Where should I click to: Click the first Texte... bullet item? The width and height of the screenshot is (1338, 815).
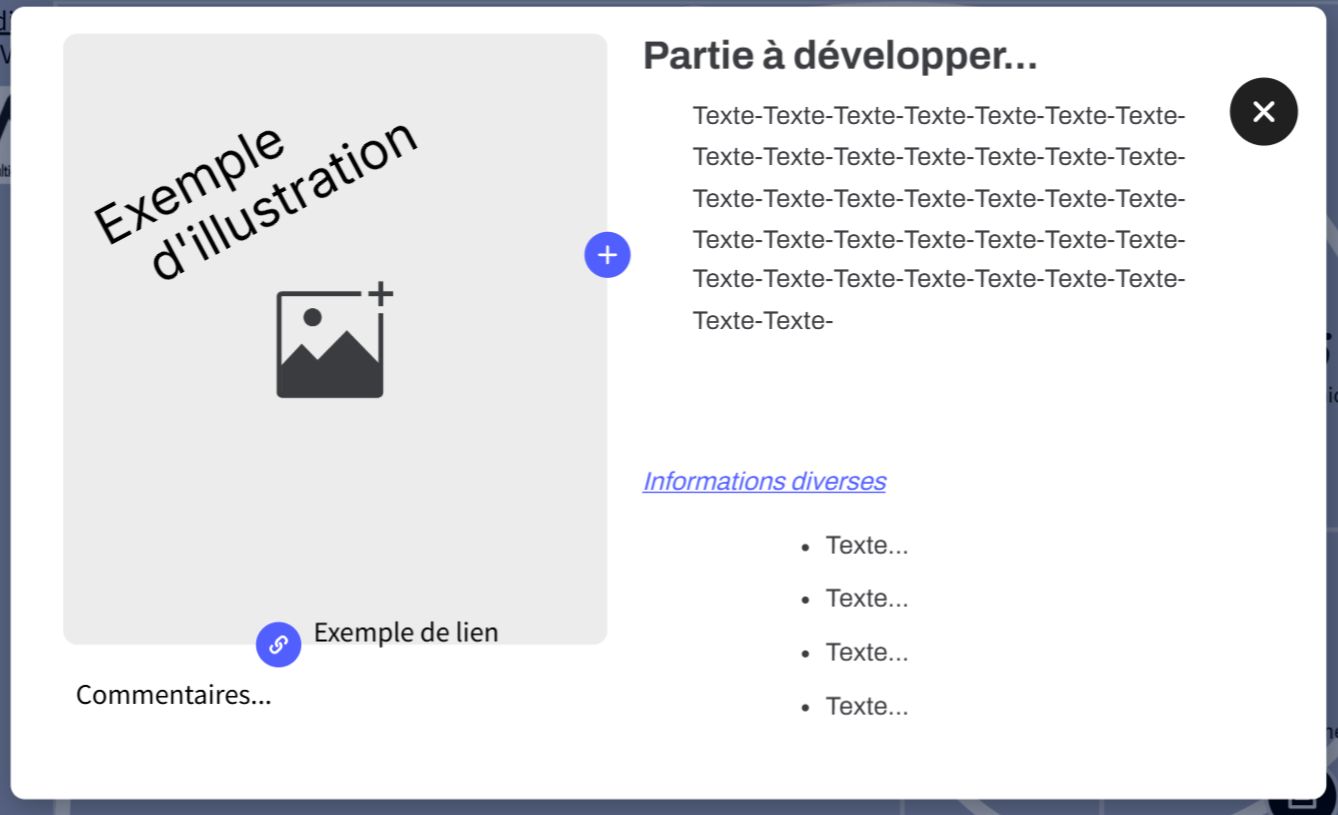click(866, 546)
